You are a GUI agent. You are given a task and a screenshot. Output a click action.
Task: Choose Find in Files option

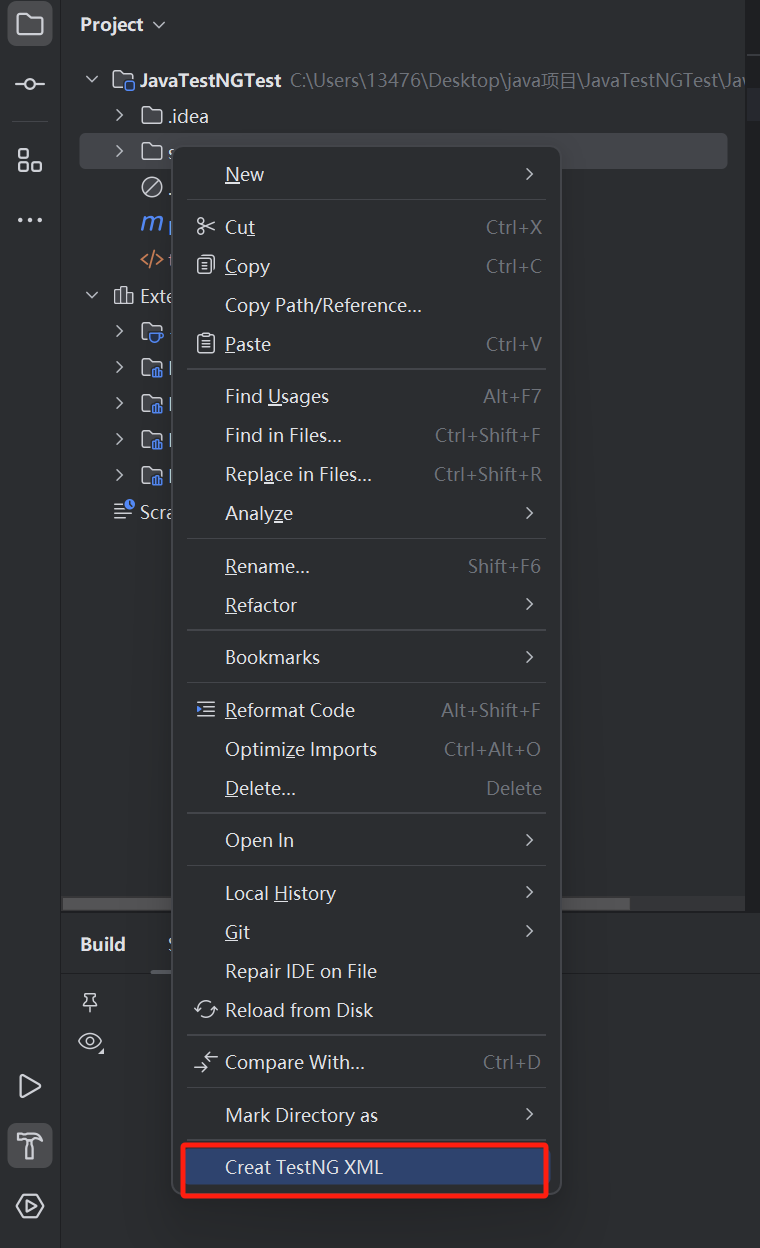tap(366, 435)
